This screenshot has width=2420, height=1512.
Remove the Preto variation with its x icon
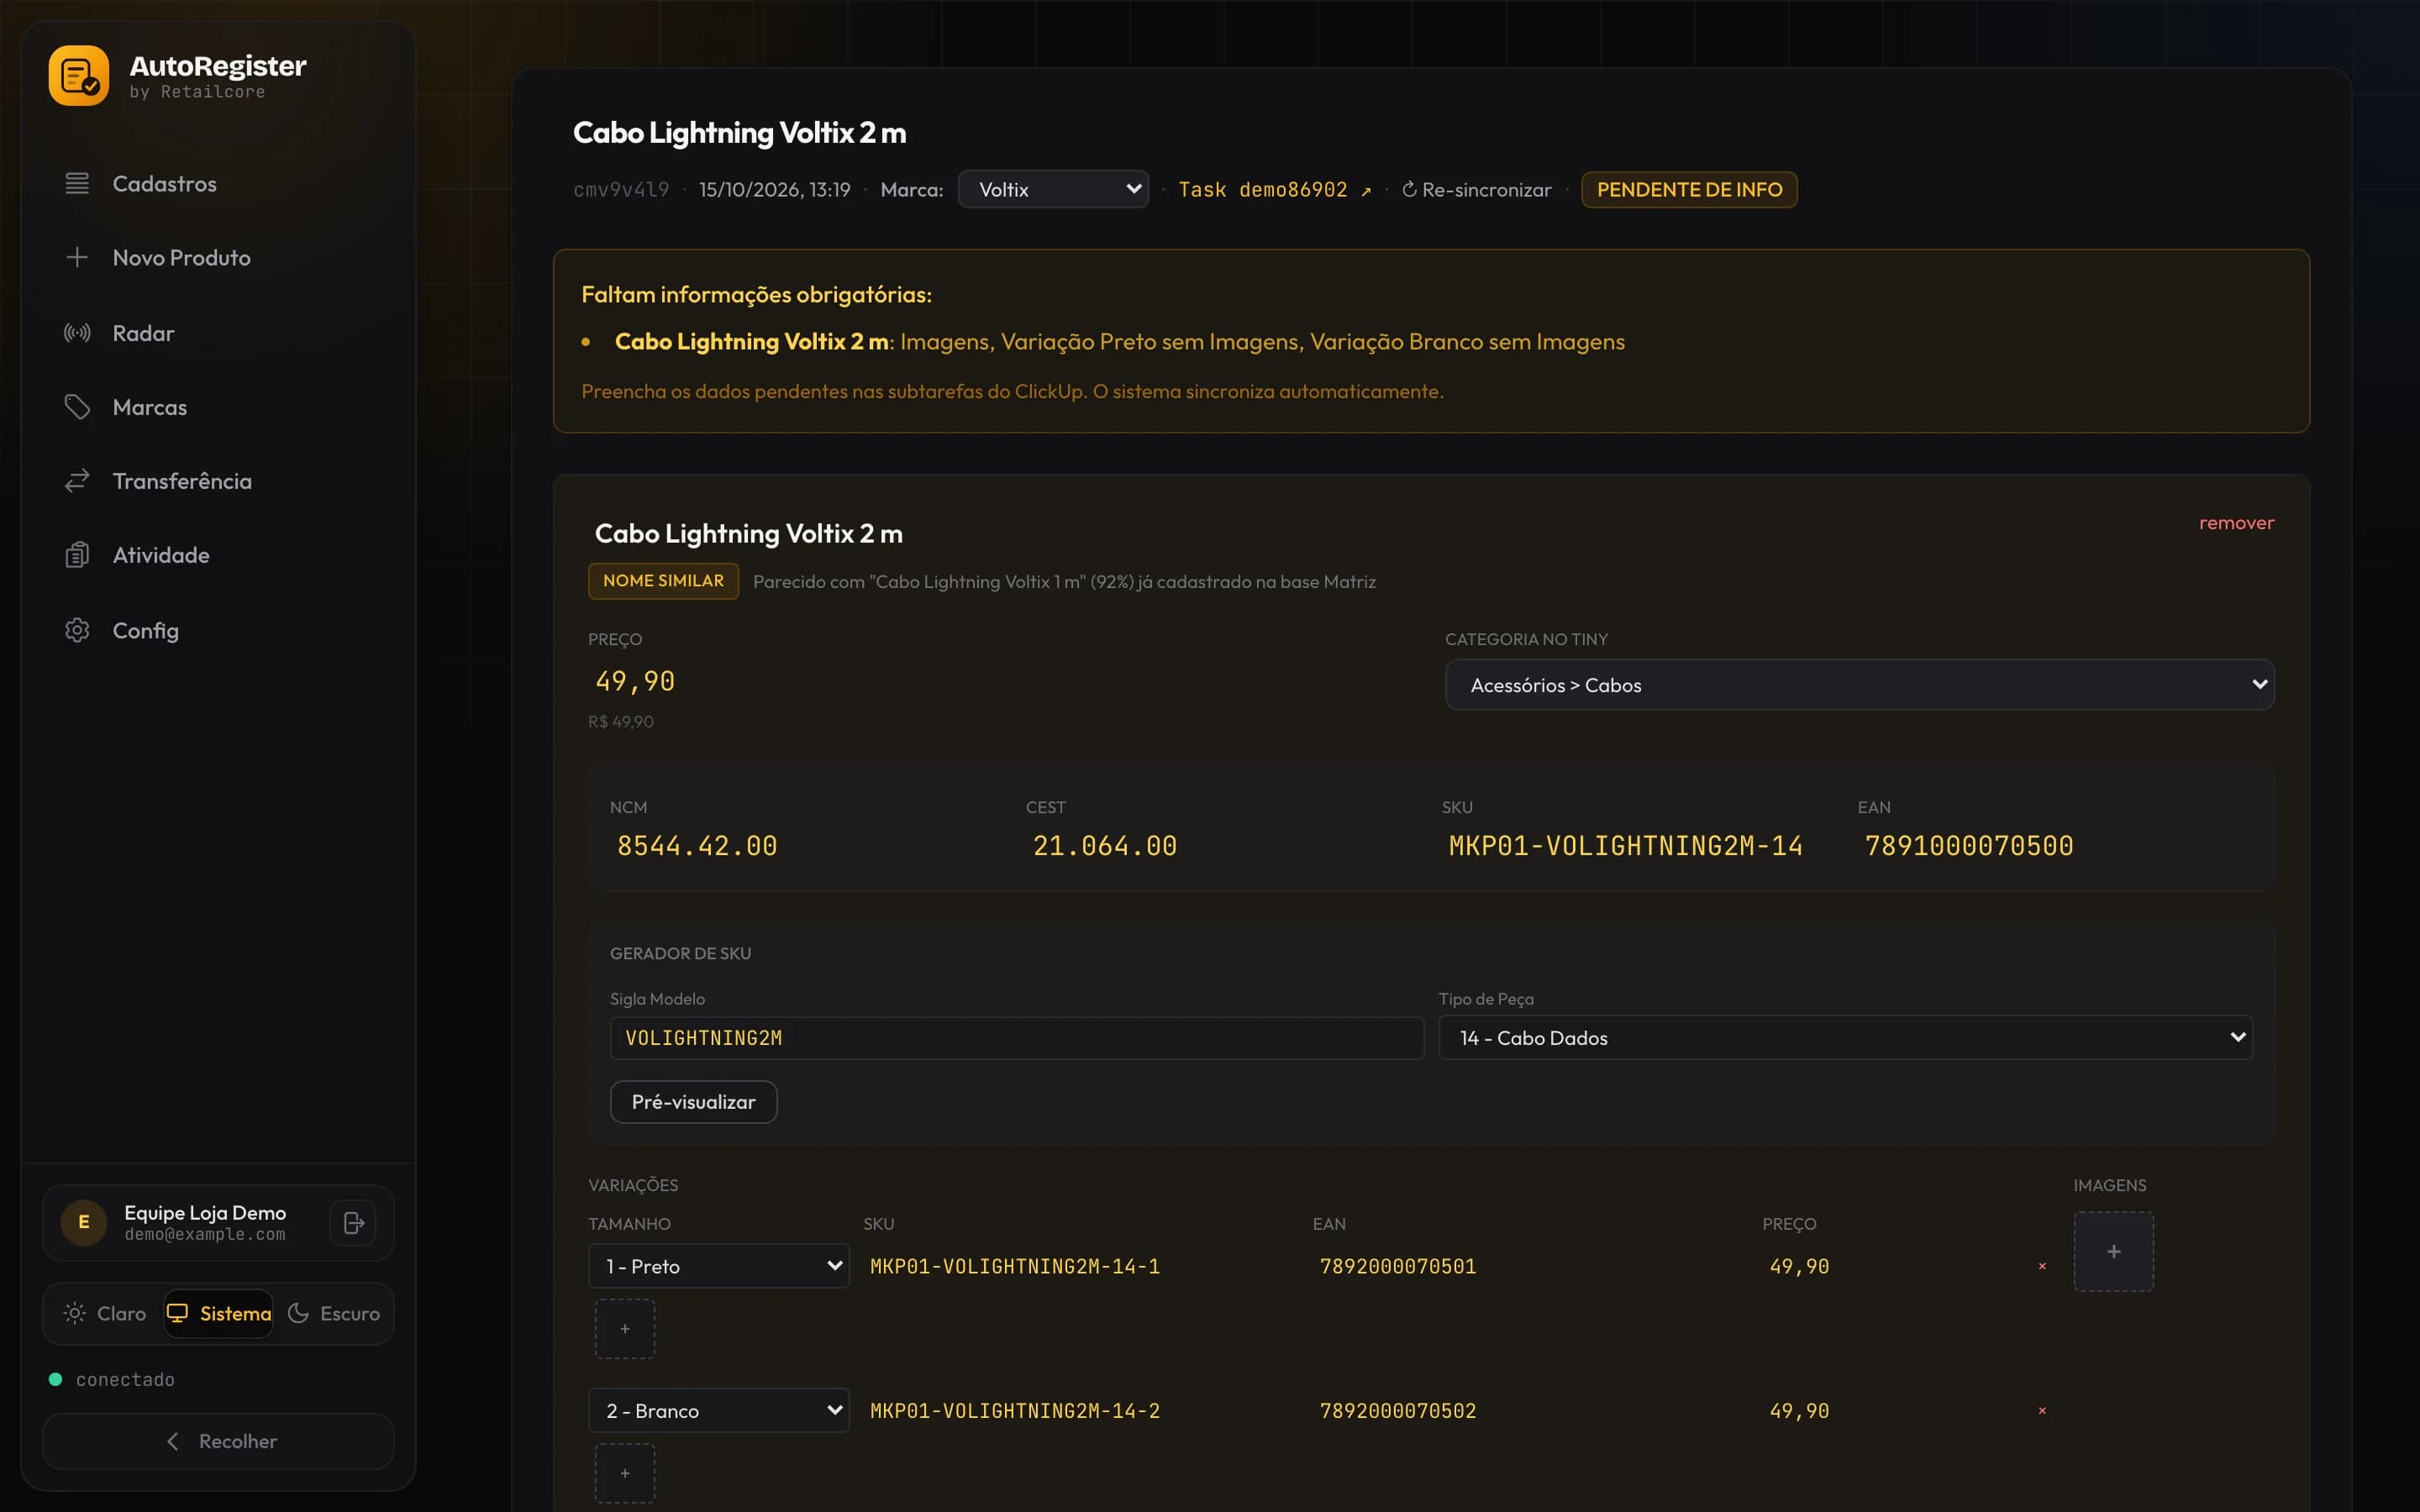(x=2042, y=1267)
